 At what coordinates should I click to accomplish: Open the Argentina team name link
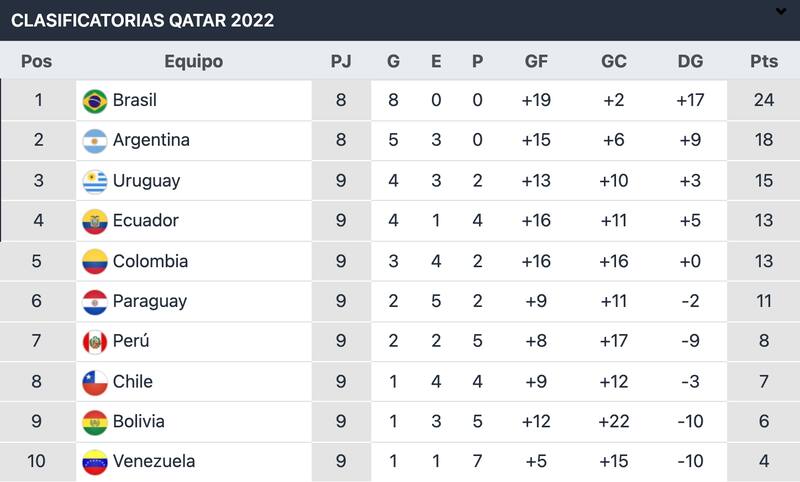coord(151,141)
